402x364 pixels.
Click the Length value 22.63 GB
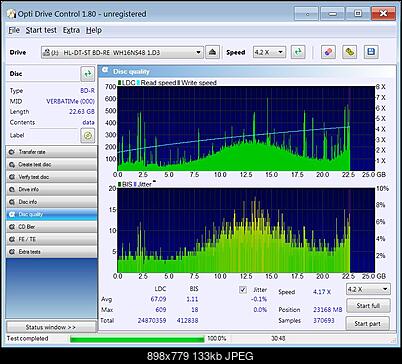pyautogui.click(x=82, y=112)
